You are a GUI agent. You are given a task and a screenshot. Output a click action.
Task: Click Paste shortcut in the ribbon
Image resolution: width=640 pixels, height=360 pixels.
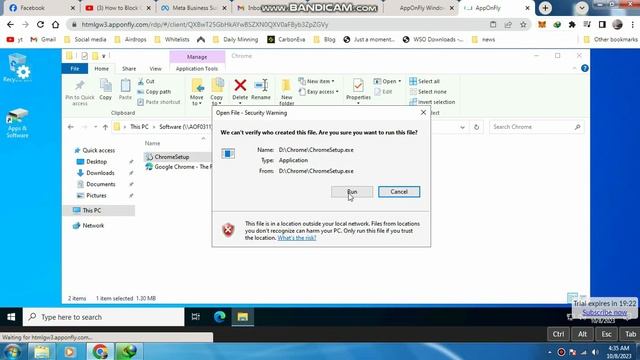click(159, 102)
